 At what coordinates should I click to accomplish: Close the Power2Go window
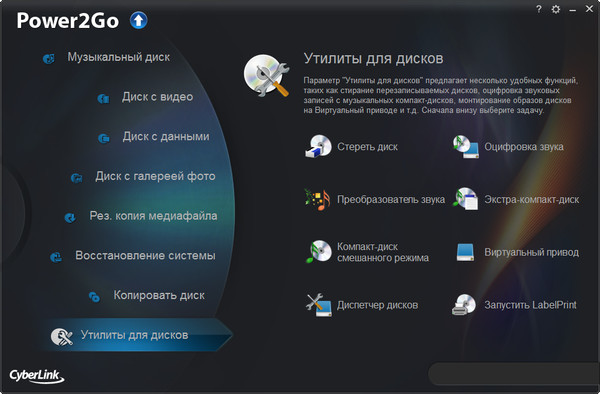pos(589,9)
